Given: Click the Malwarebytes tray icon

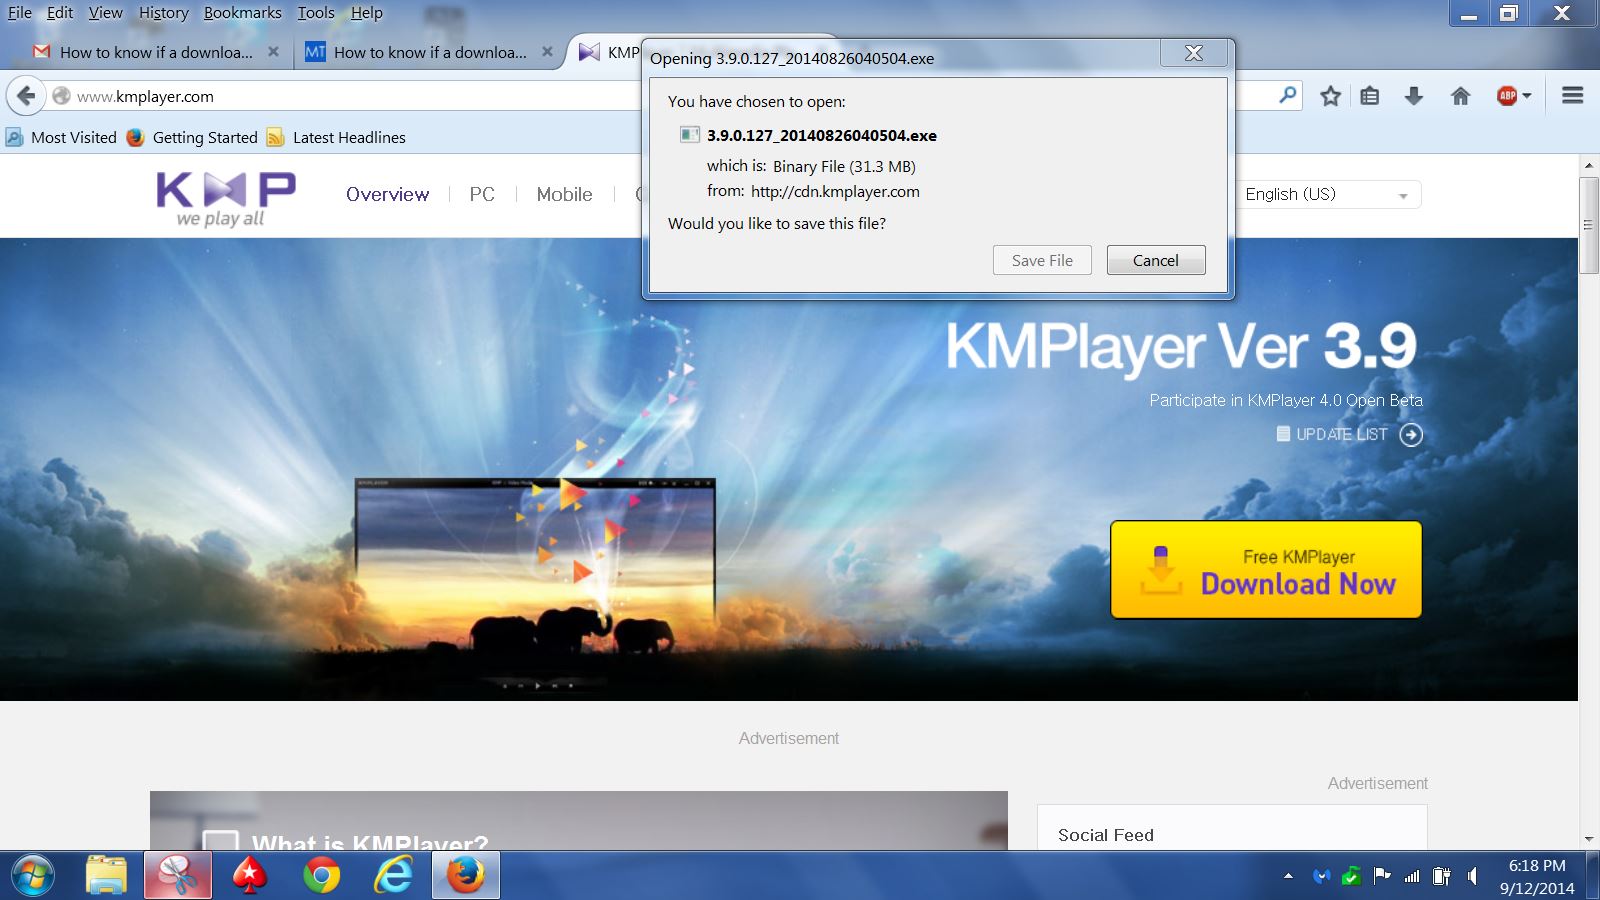Looking at the screenshot, I should click(1321, 877).
